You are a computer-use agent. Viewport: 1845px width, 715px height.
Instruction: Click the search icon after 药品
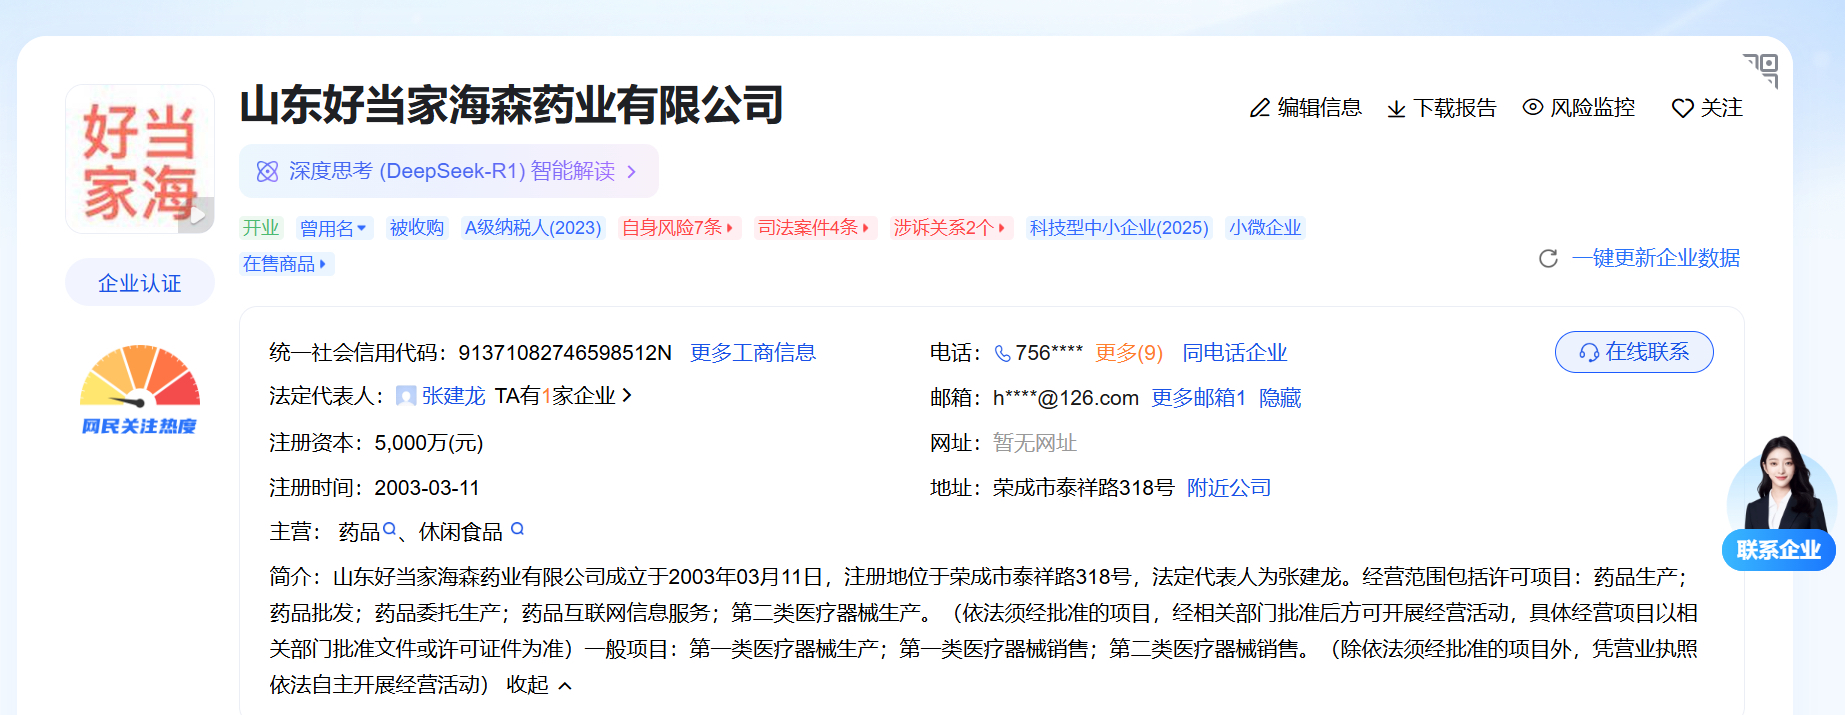click(x=390, y=530)
